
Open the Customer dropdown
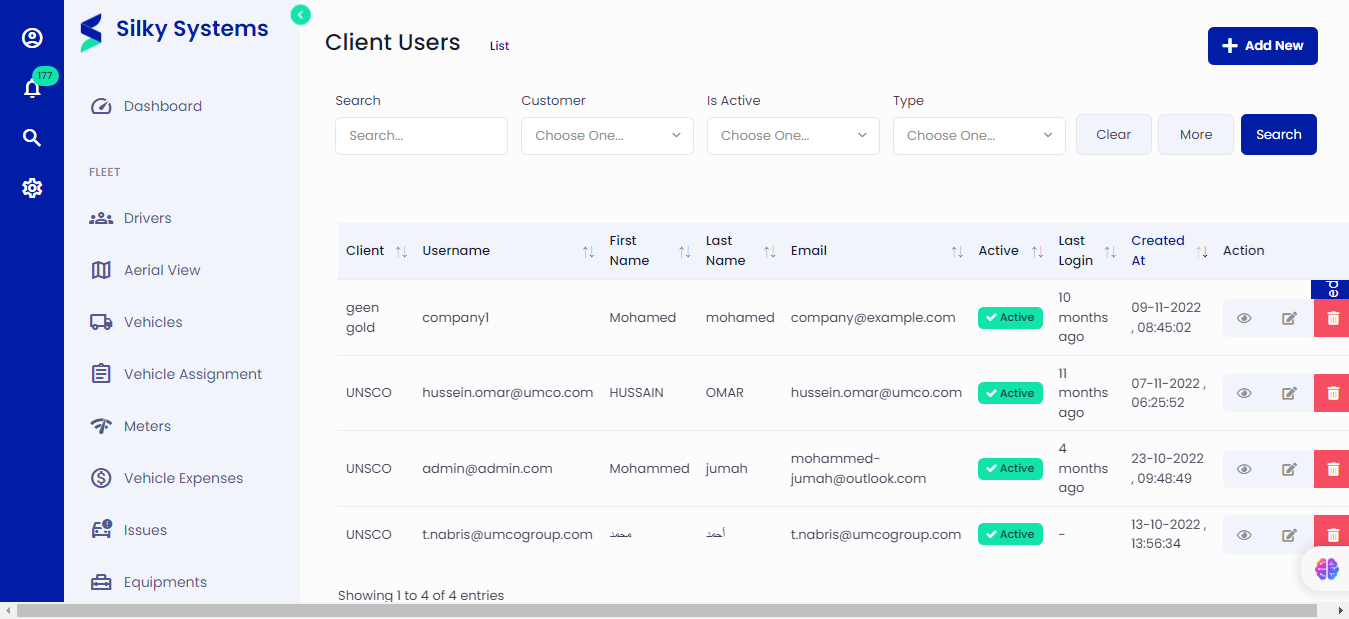(x=606, y=135)
